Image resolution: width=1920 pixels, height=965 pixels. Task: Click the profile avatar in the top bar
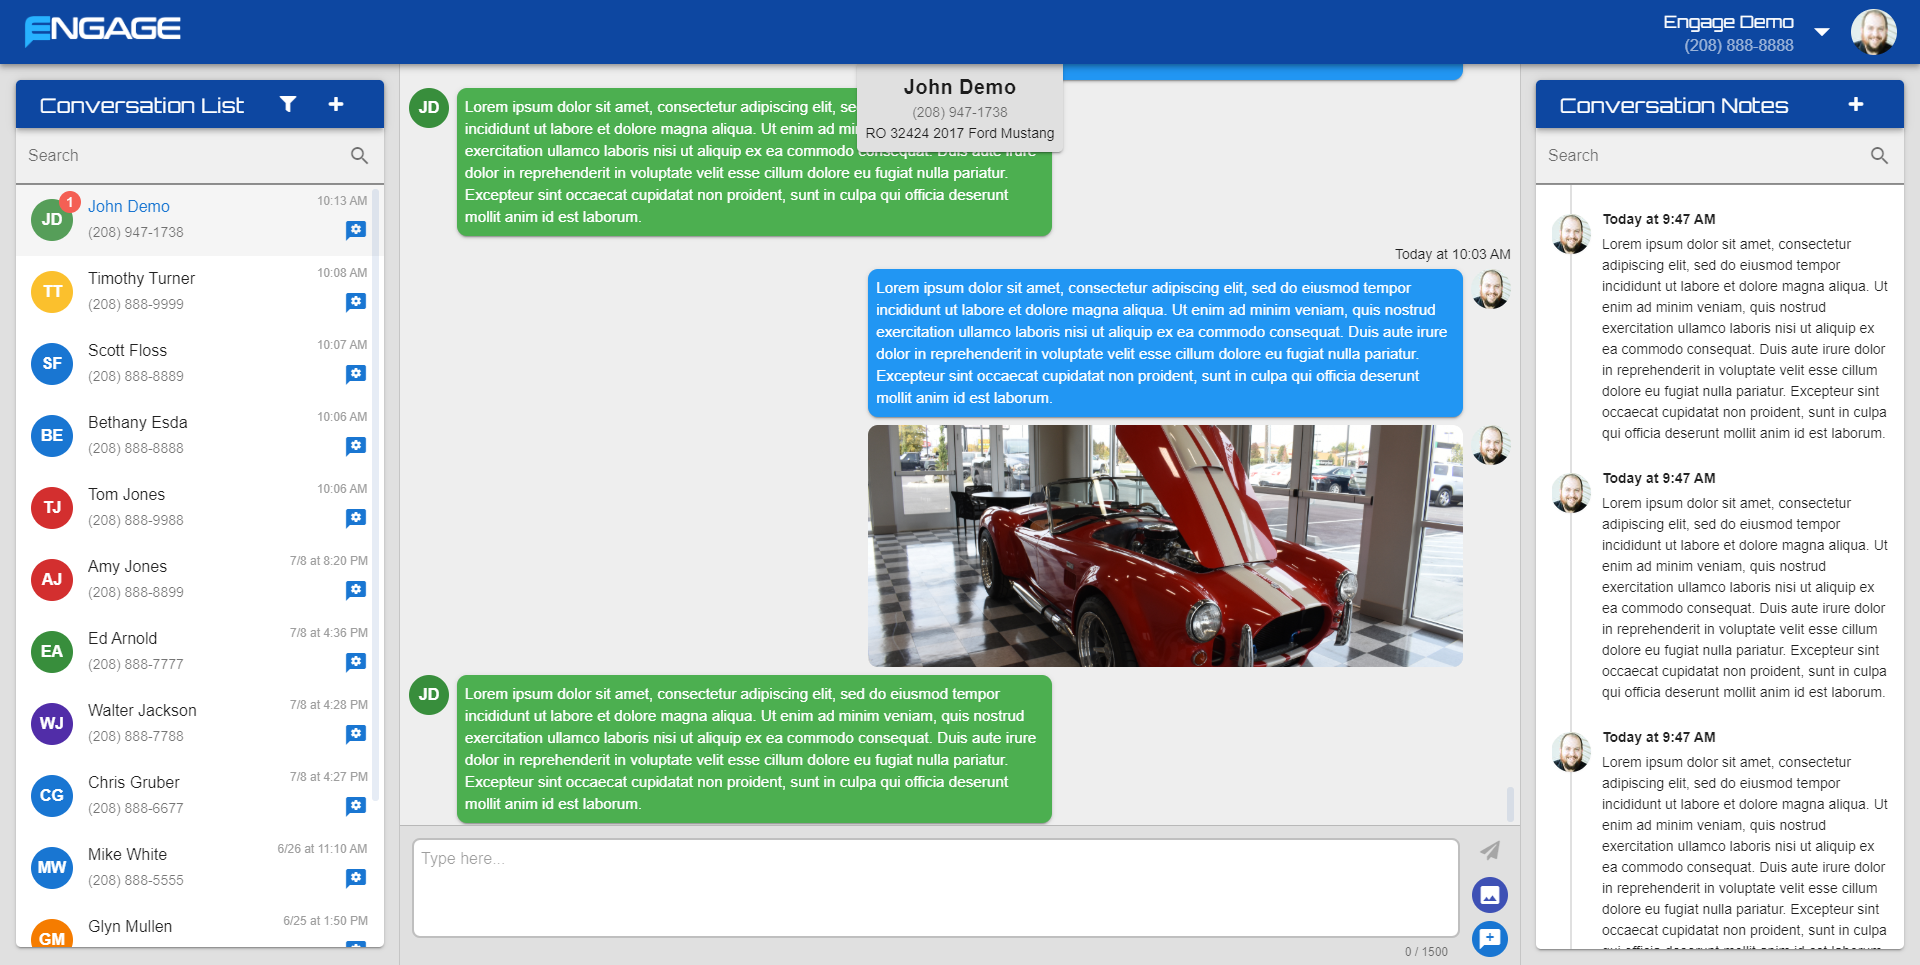[1874, 31]
